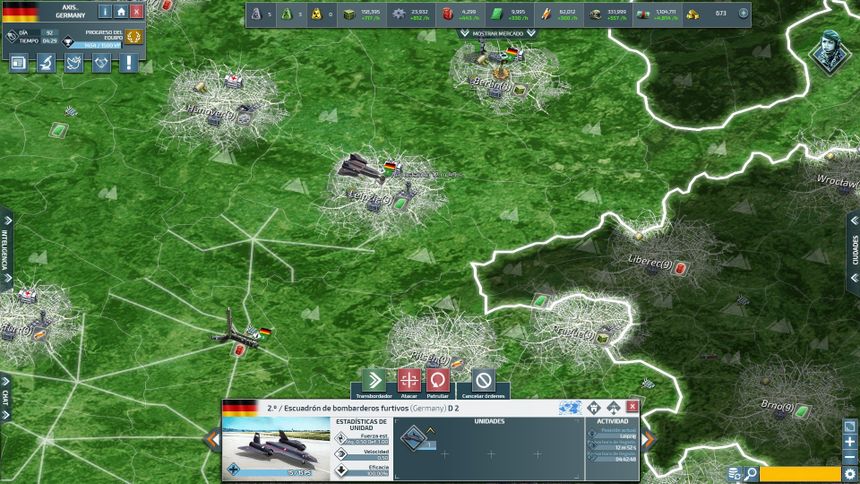
Task: Click the Leipzig position value in Actividad
Action: point(627,436)
